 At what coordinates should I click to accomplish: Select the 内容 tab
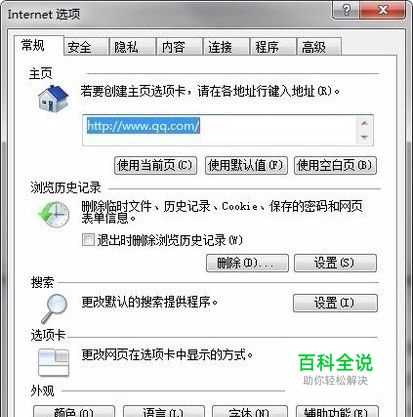[x=180, y=47]
